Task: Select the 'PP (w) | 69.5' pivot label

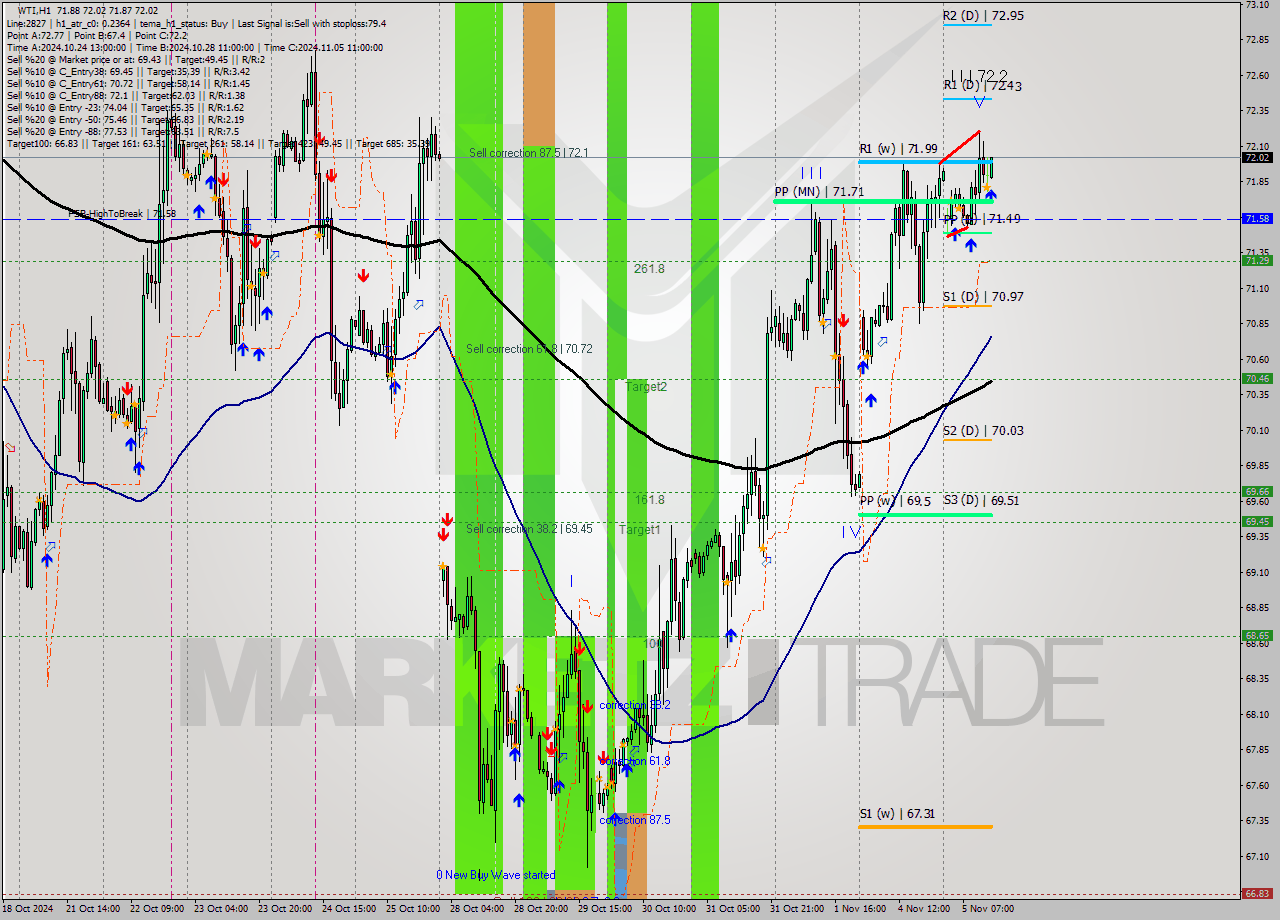Action: point(895,500)
